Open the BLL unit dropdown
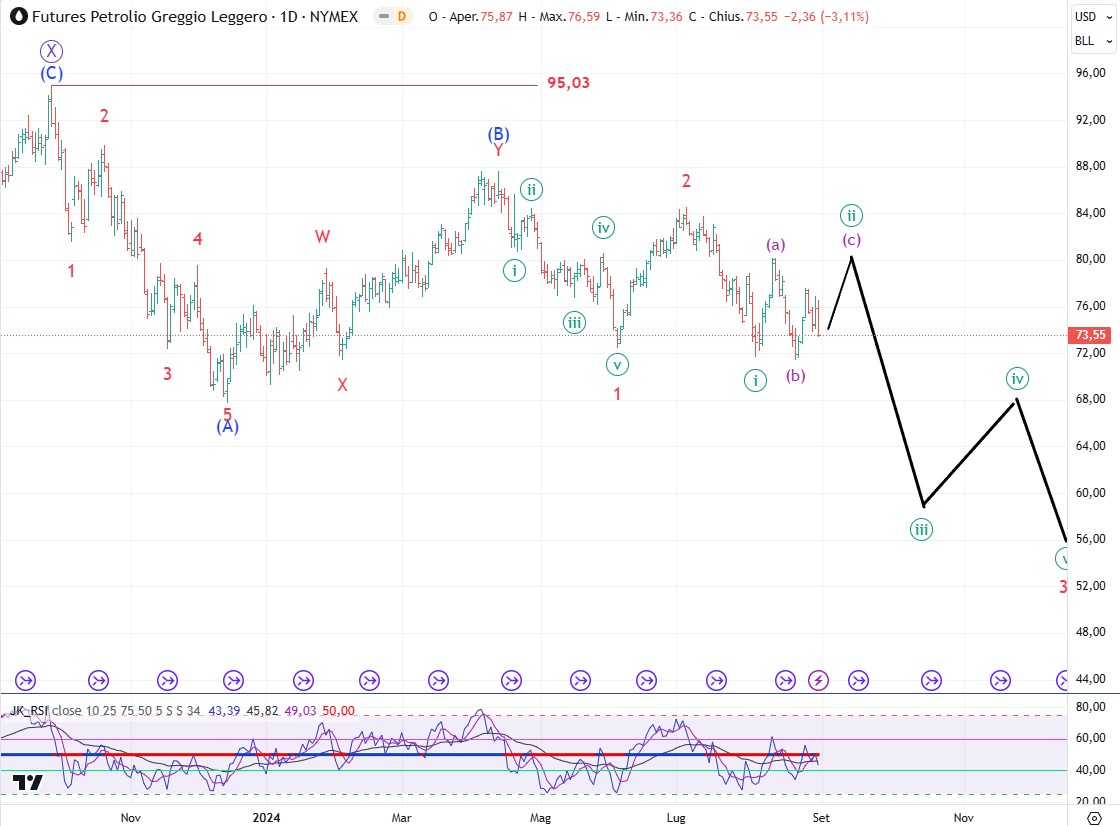 [1094, 41]
